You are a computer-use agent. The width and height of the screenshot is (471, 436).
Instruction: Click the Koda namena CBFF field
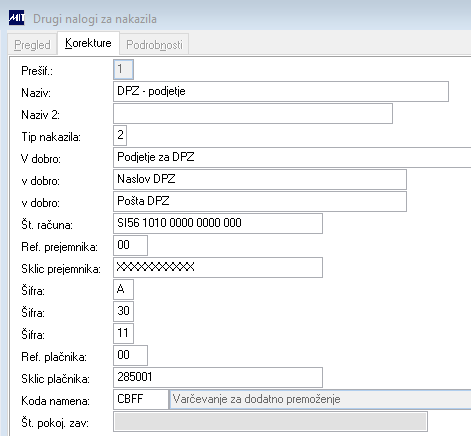tap(141, 399)
